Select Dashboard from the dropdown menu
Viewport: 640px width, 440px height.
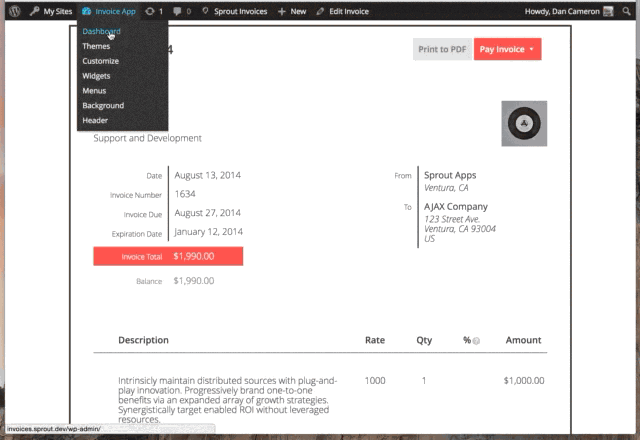click(x=101, y=32)
